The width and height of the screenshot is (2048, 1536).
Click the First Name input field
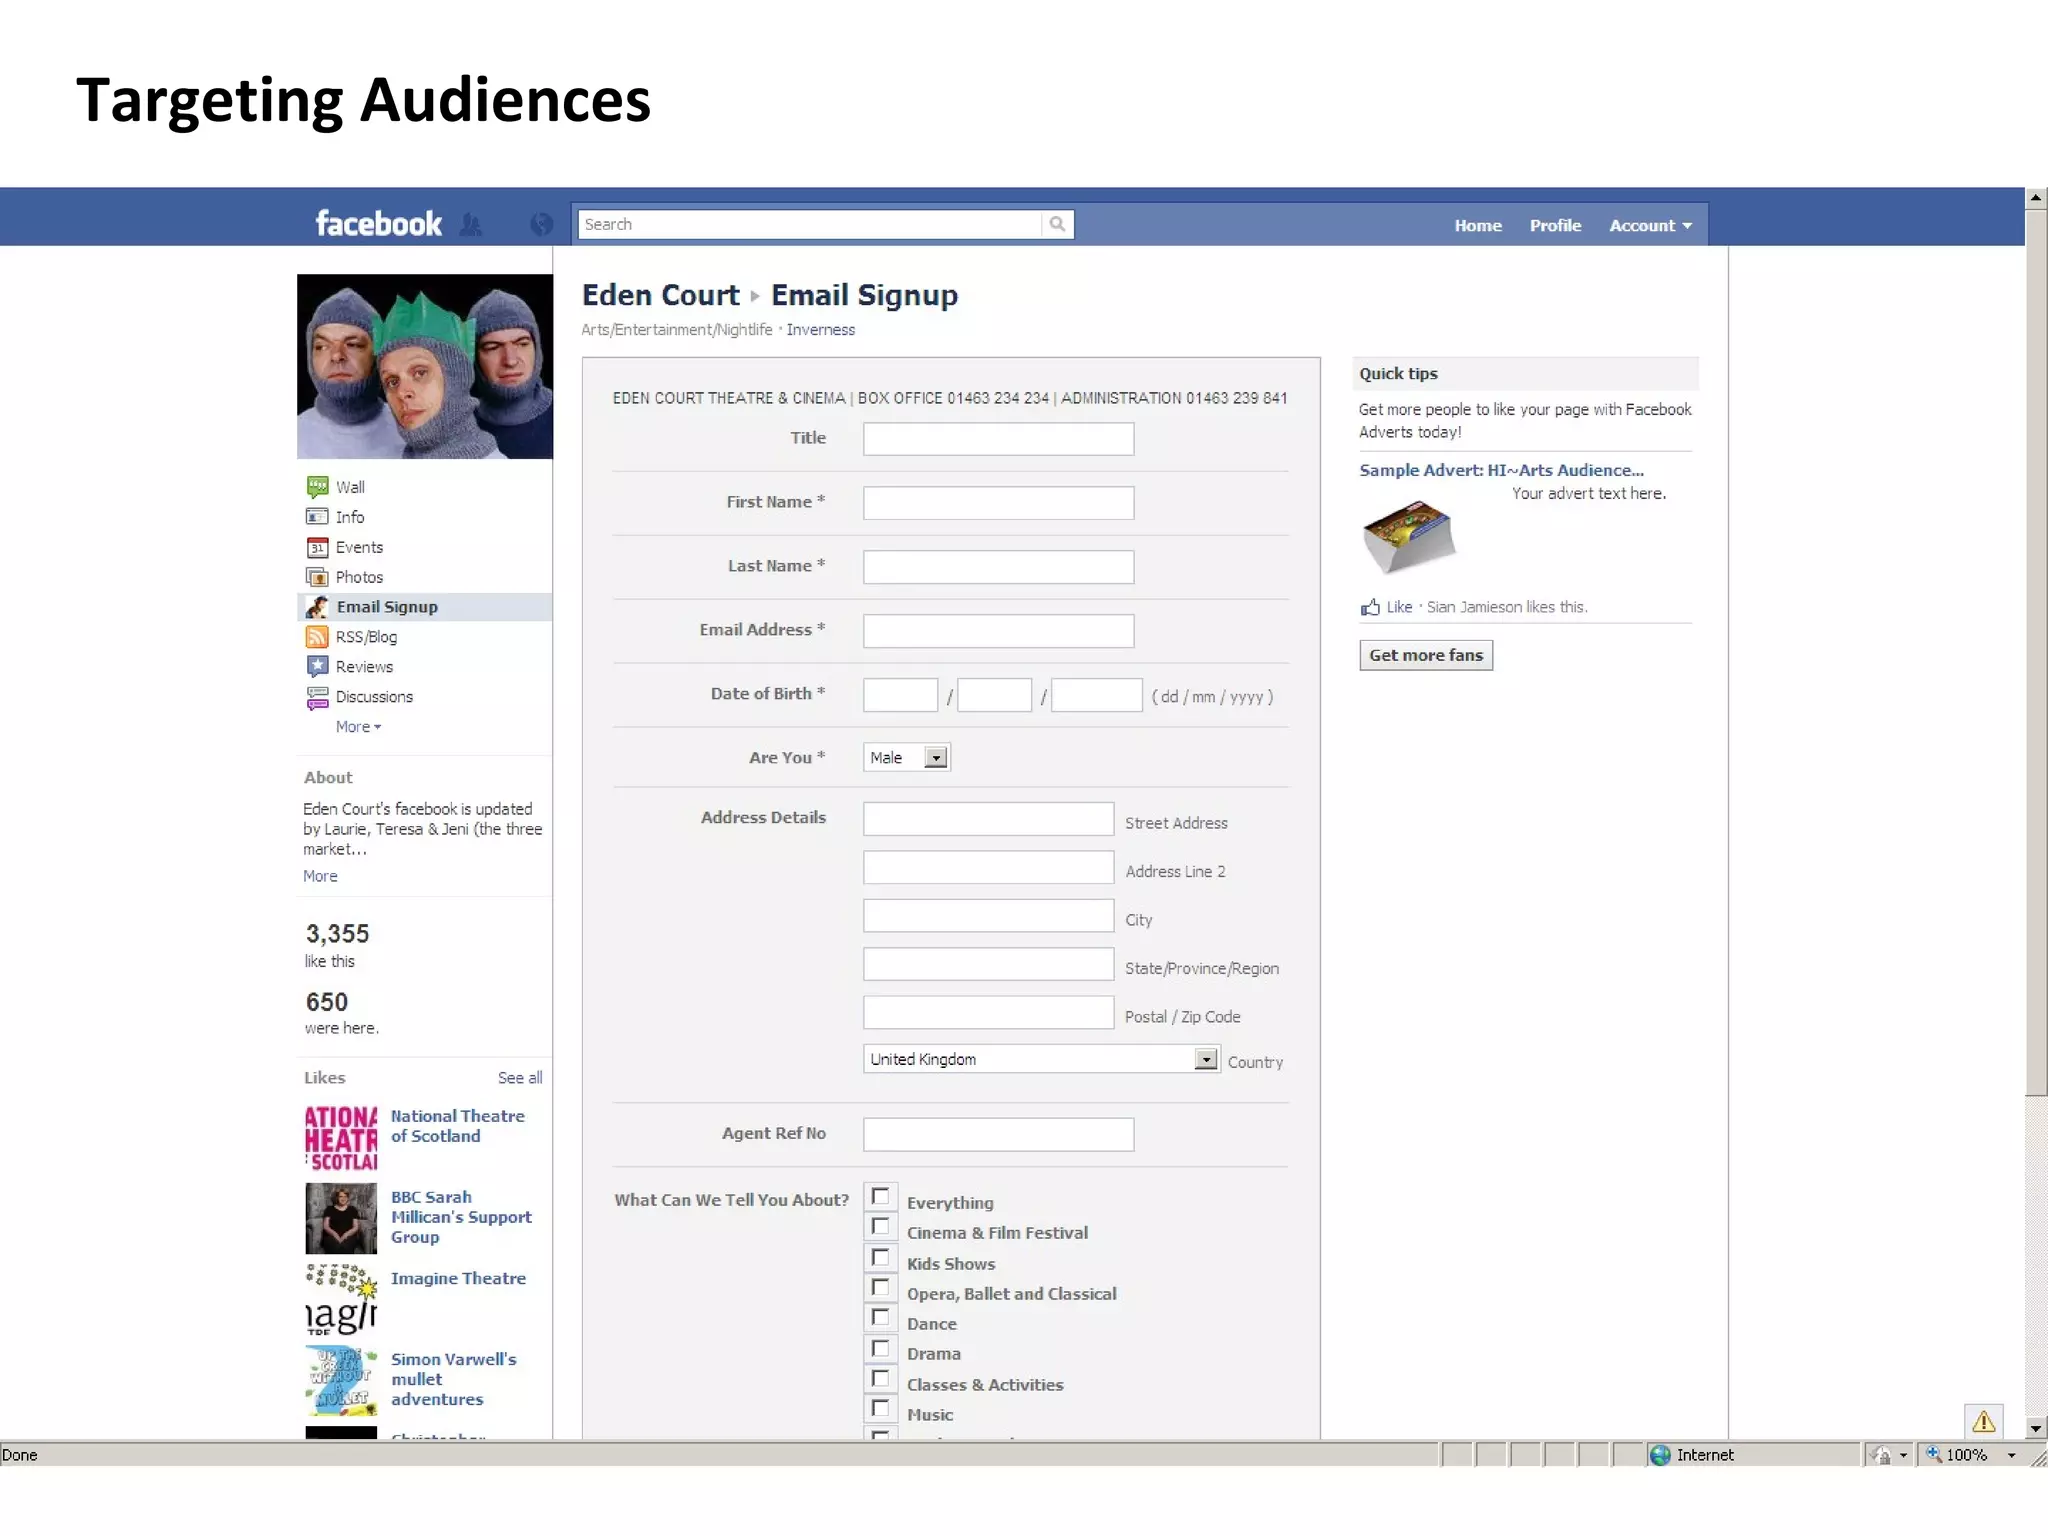[x=999, y=503]
